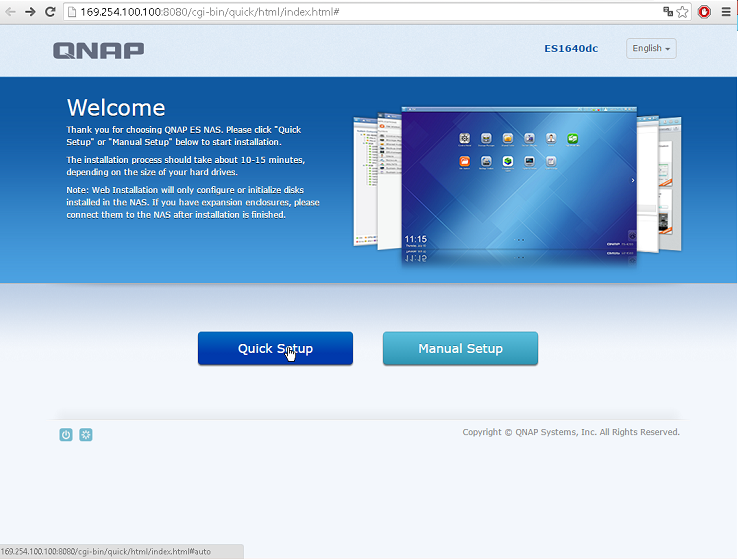Viewport: 738px width, 559px height.
Task: Open the English language dropdown
Action: click(x=651, y=48)
